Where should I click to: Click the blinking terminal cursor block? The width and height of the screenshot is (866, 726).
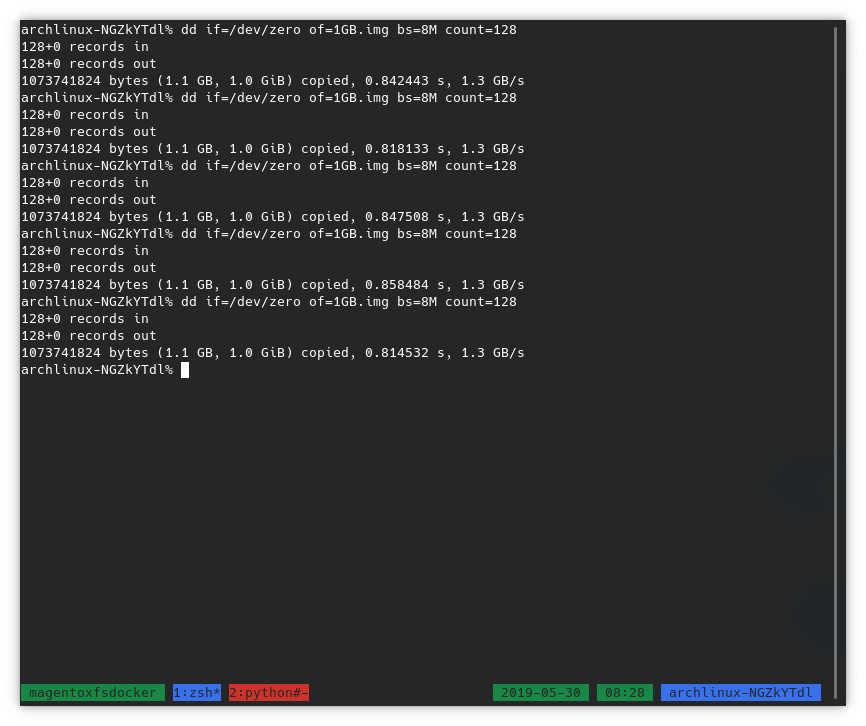coord(184,369)
